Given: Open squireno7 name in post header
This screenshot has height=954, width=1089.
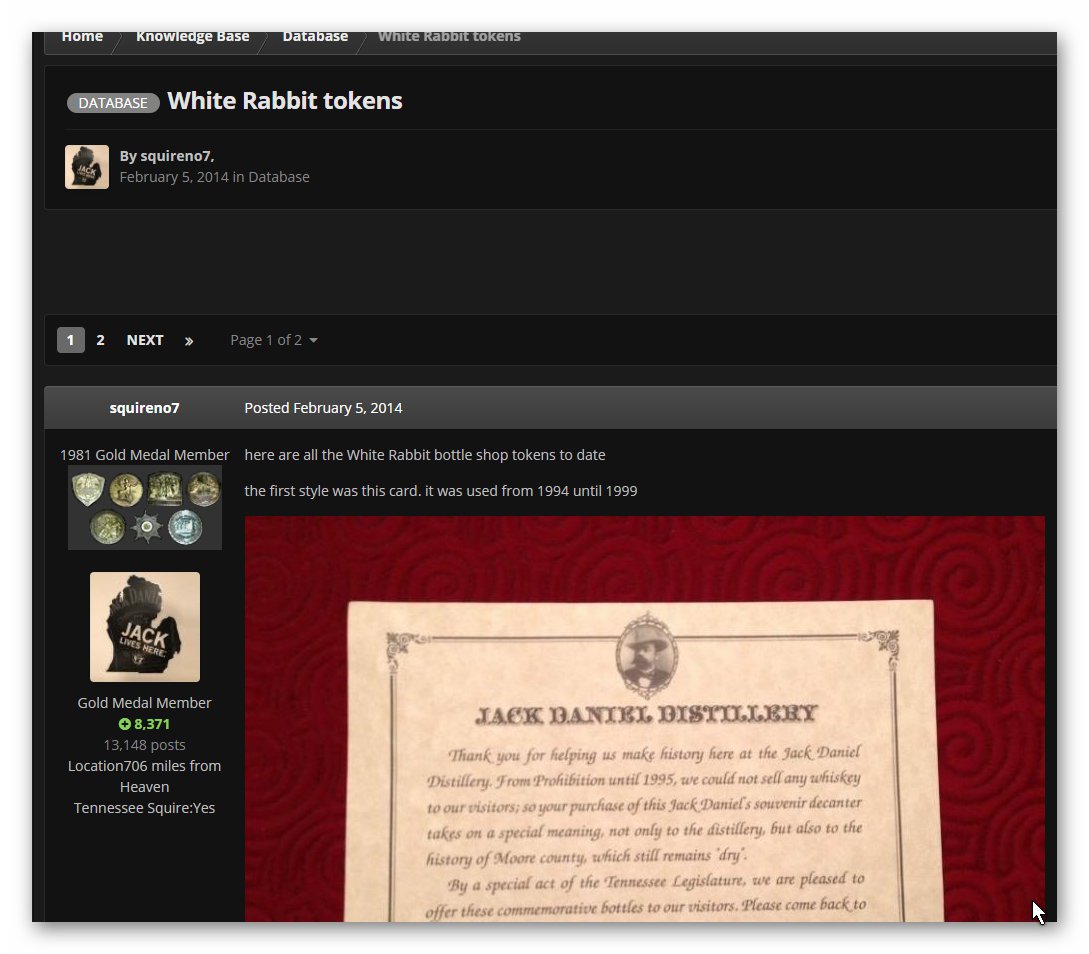Looking at the screenshot, I should 144,408.
